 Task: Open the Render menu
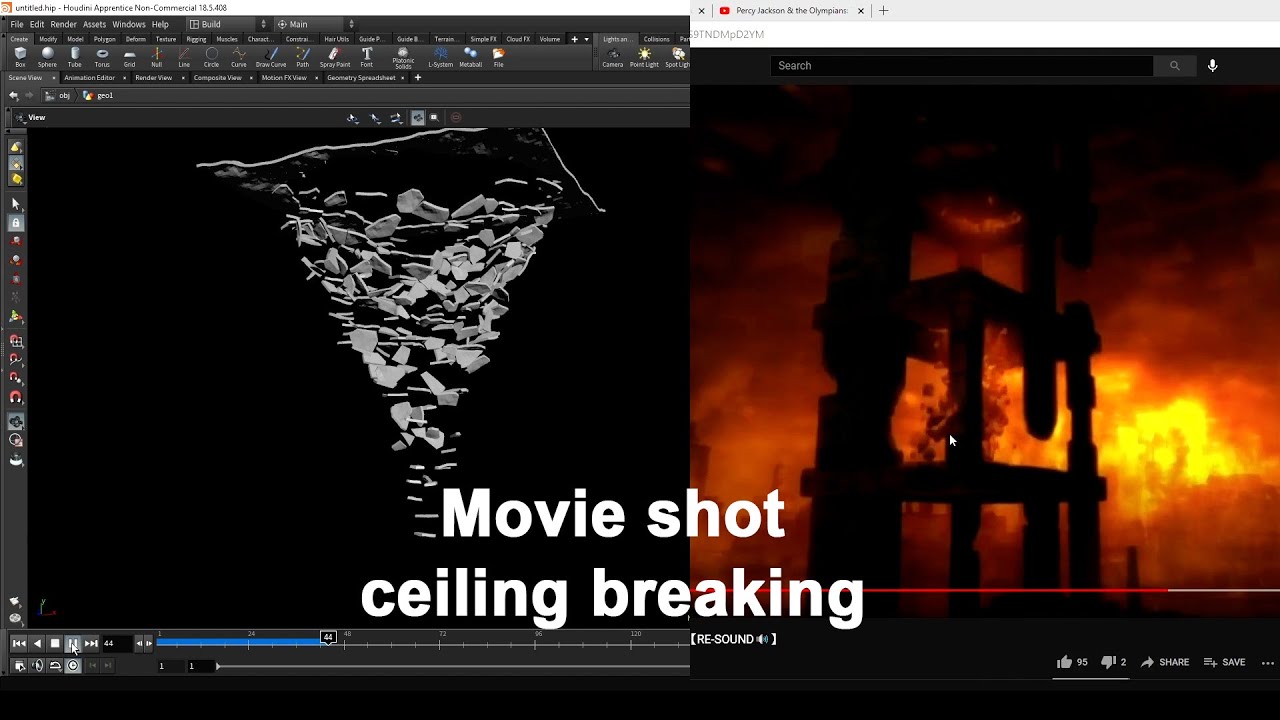click(x=63, y=24)
